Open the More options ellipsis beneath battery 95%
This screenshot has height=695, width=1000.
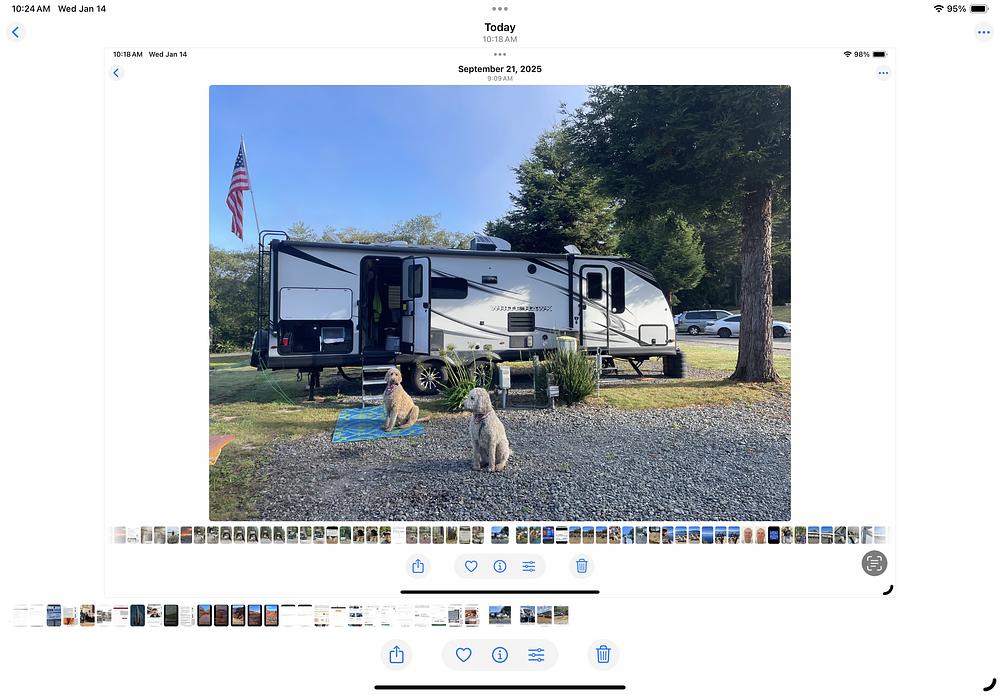click(983, 33)
